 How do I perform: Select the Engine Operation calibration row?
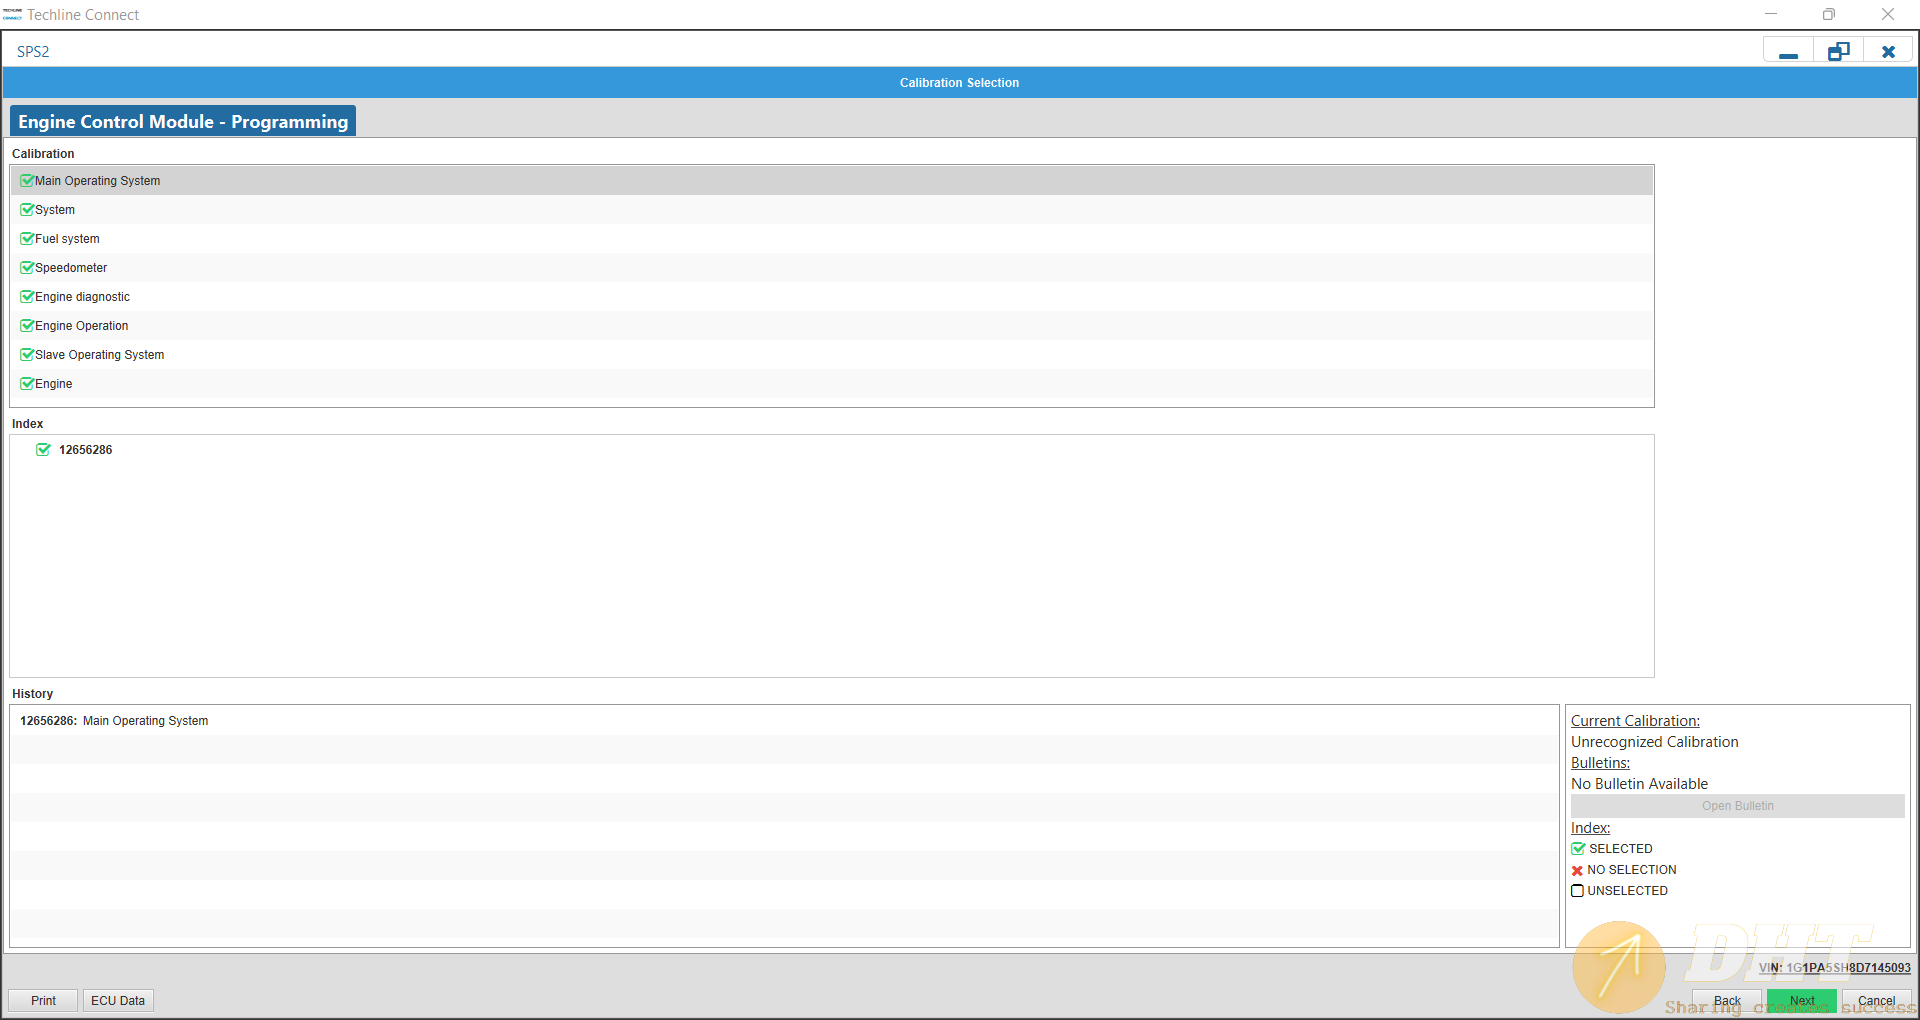[82, 326]
